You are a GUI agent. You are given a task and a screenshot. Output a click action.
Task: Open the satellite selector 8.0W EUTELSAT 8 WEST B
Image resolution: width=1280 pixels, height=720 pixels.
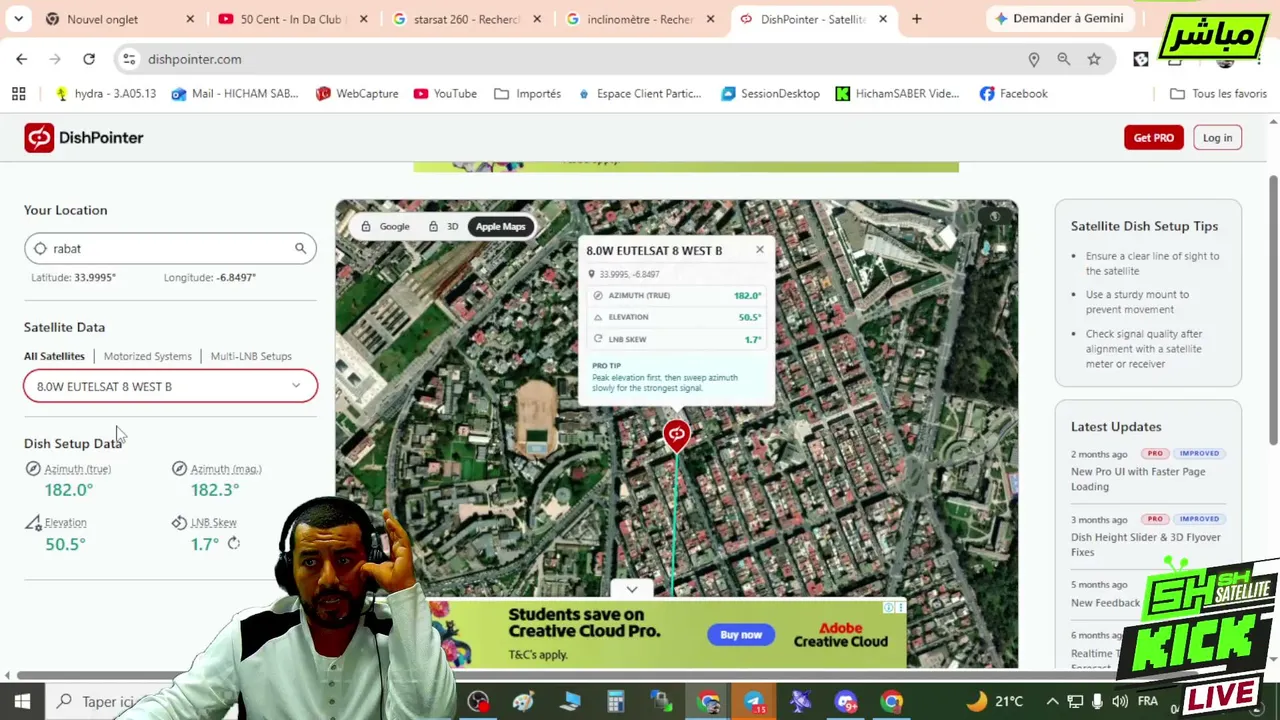coord(170,386)
